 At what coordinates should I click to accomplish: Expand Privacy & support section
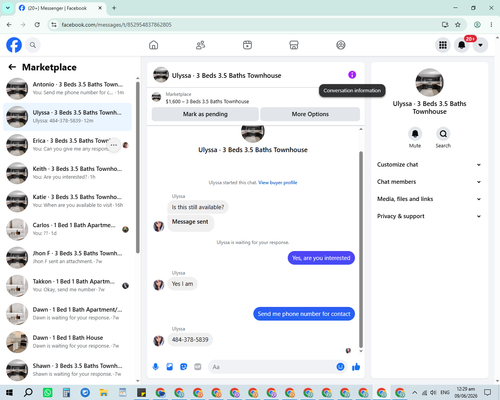[429, 216]
